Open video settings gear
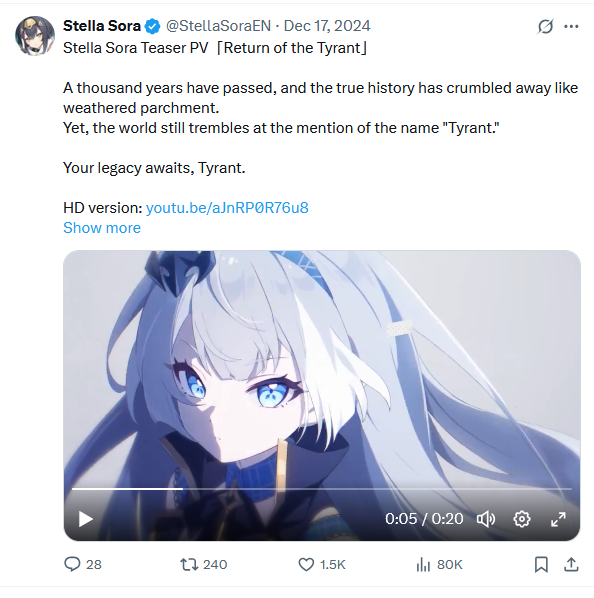Screen dimensions: 594x598 (522, 519)
